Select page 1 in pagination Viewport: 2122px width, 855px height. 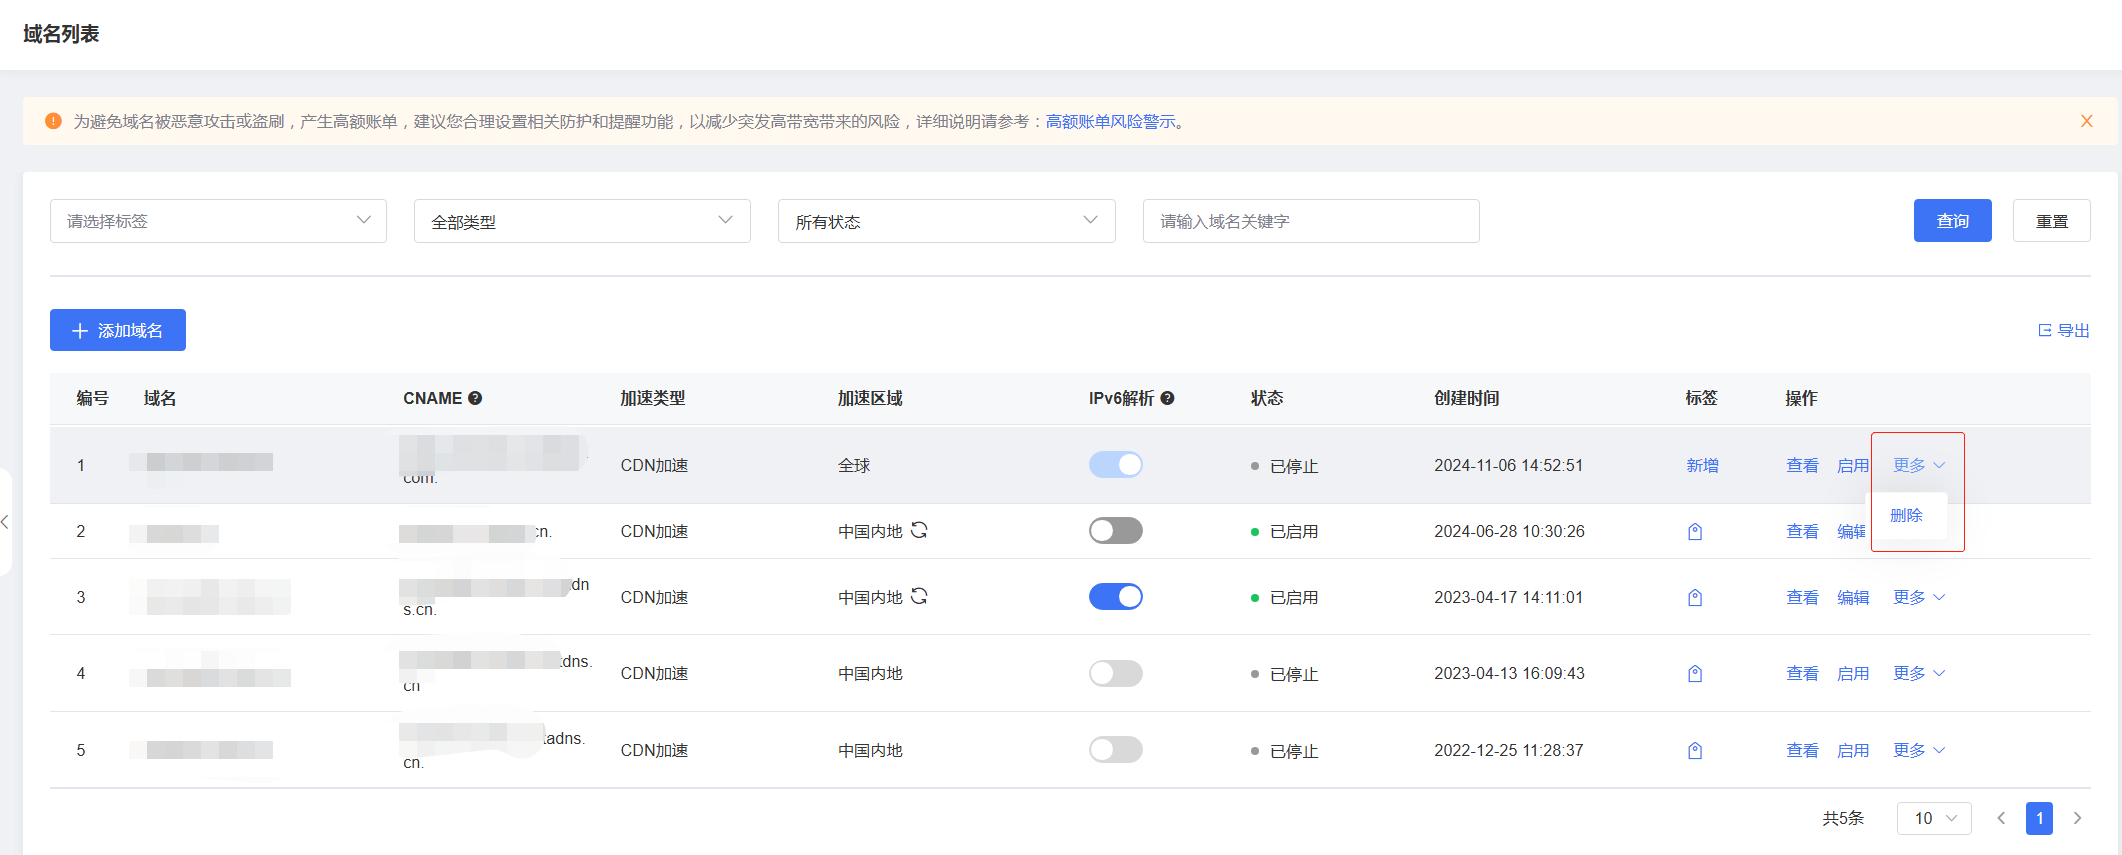pos(2039,818)
